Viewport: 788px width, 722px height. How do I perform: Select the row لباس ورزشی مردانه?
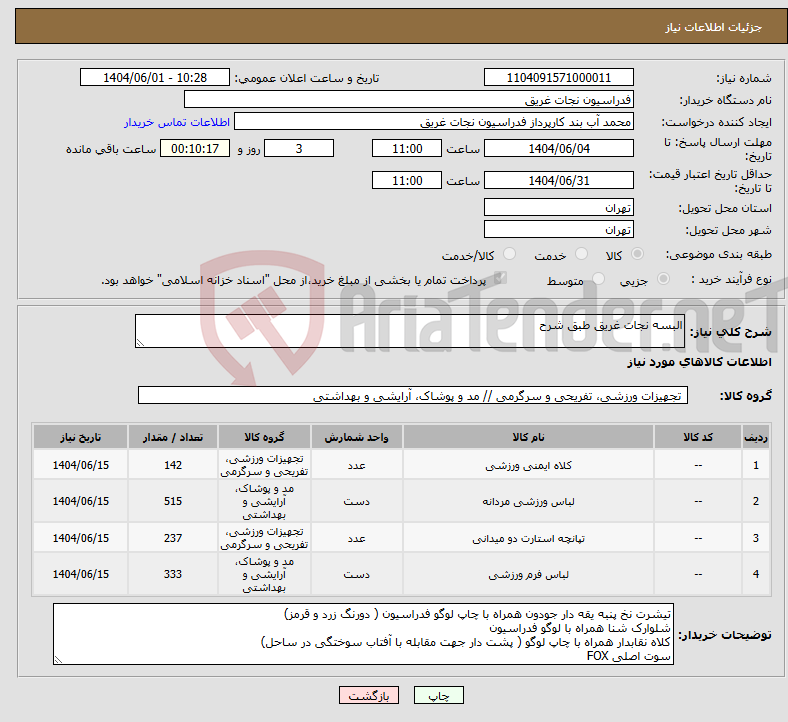pos(402,501)
